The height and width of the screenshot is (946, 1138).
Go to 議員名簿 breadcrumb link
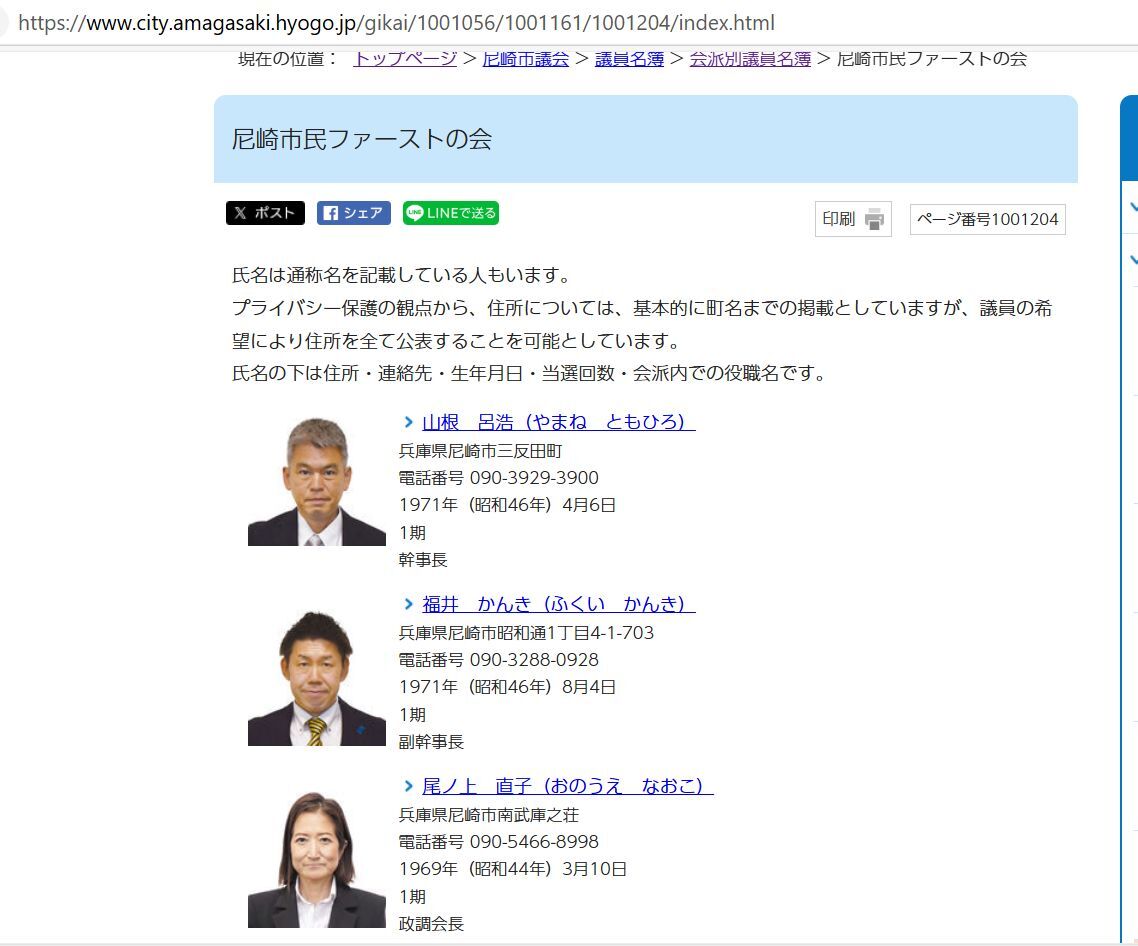tap(629, 59)
